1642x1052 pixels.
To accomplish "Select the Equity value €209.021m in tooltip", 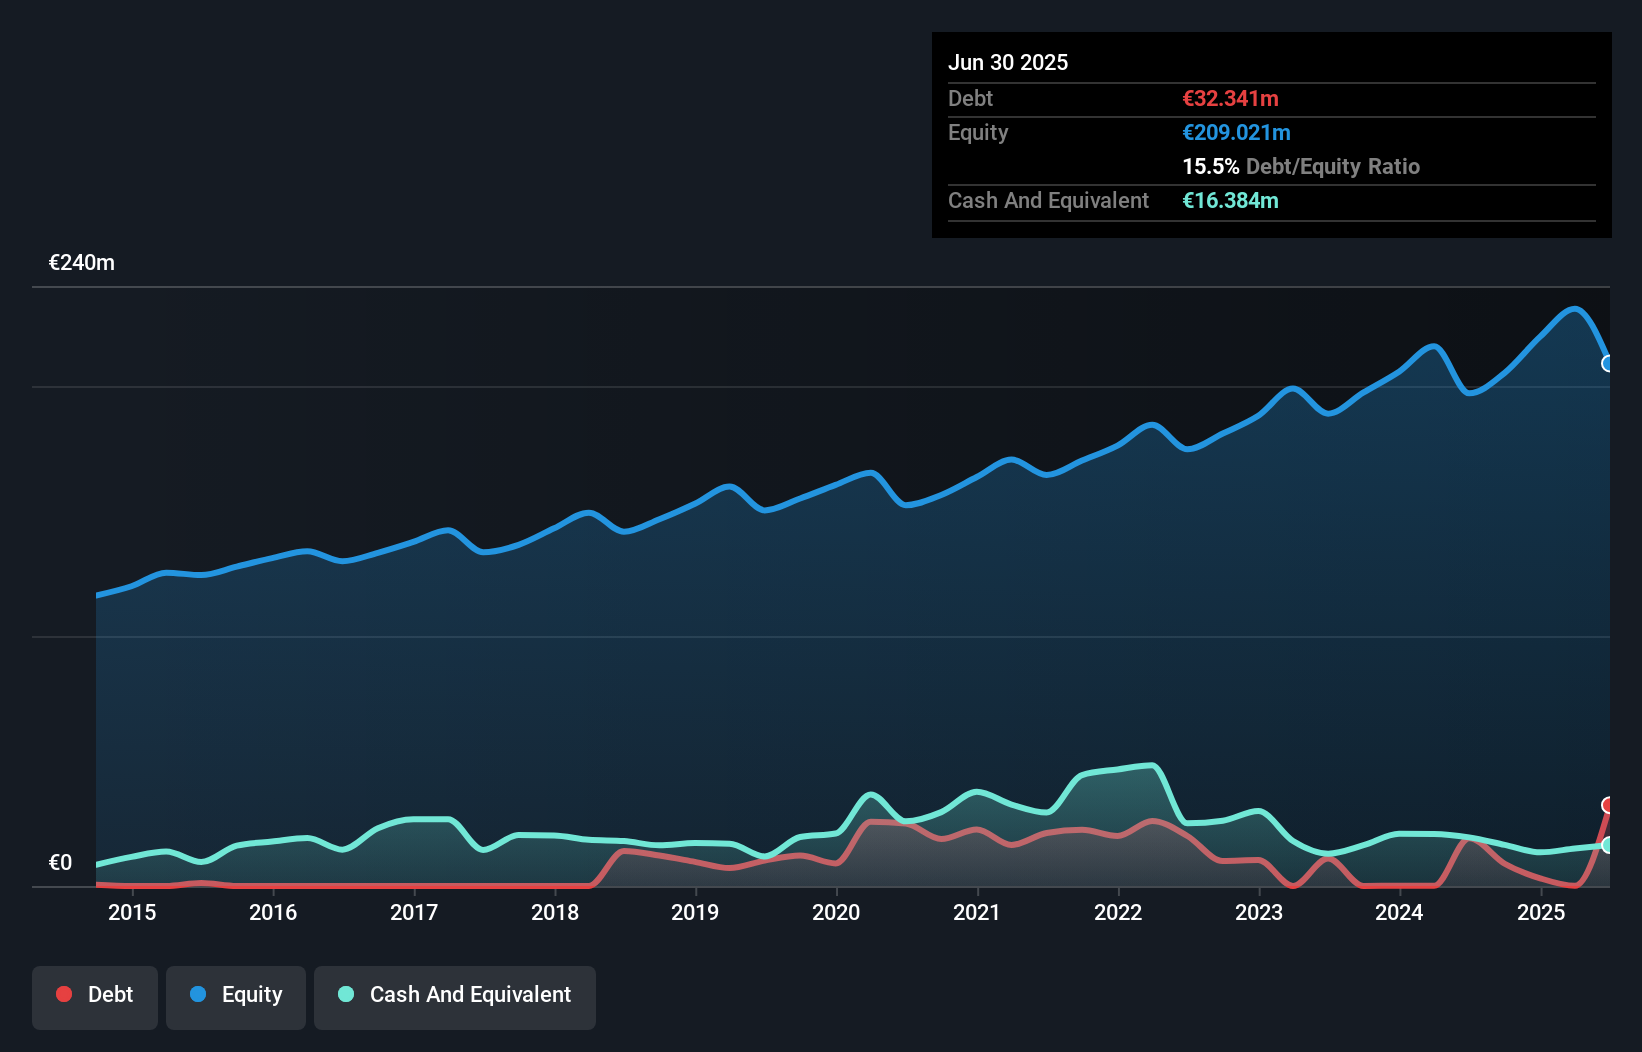I will (1236, 132).
